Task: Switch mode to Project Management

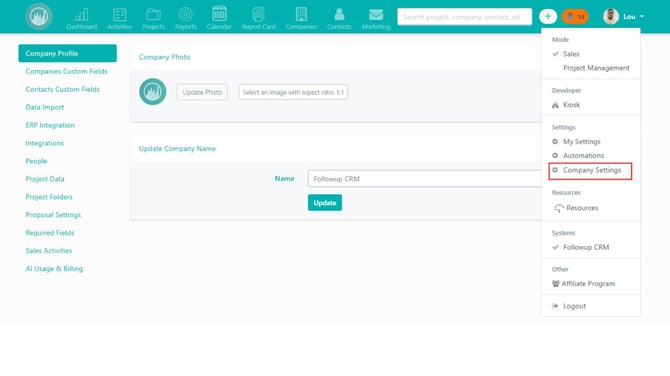Action: (x=596, y=68)
